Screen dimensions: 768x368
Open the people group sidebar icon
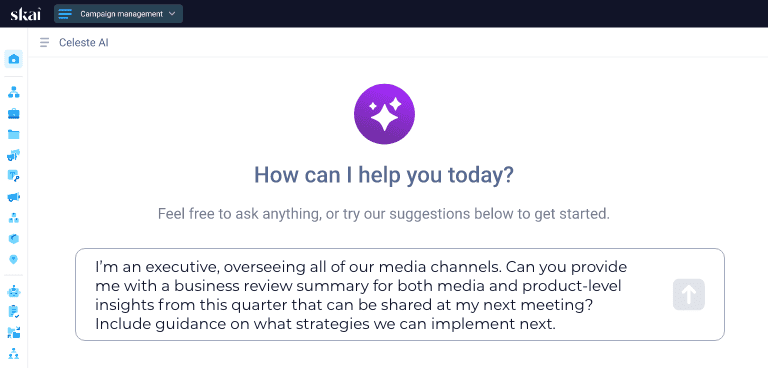pyautogui.click(x=14, y=353)
